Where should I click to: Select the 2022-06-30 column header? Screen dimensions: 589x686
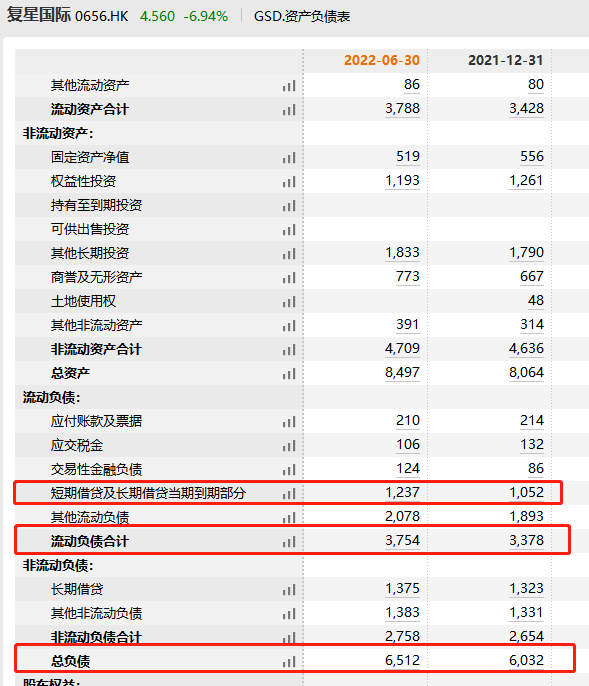tap(382, 60)
